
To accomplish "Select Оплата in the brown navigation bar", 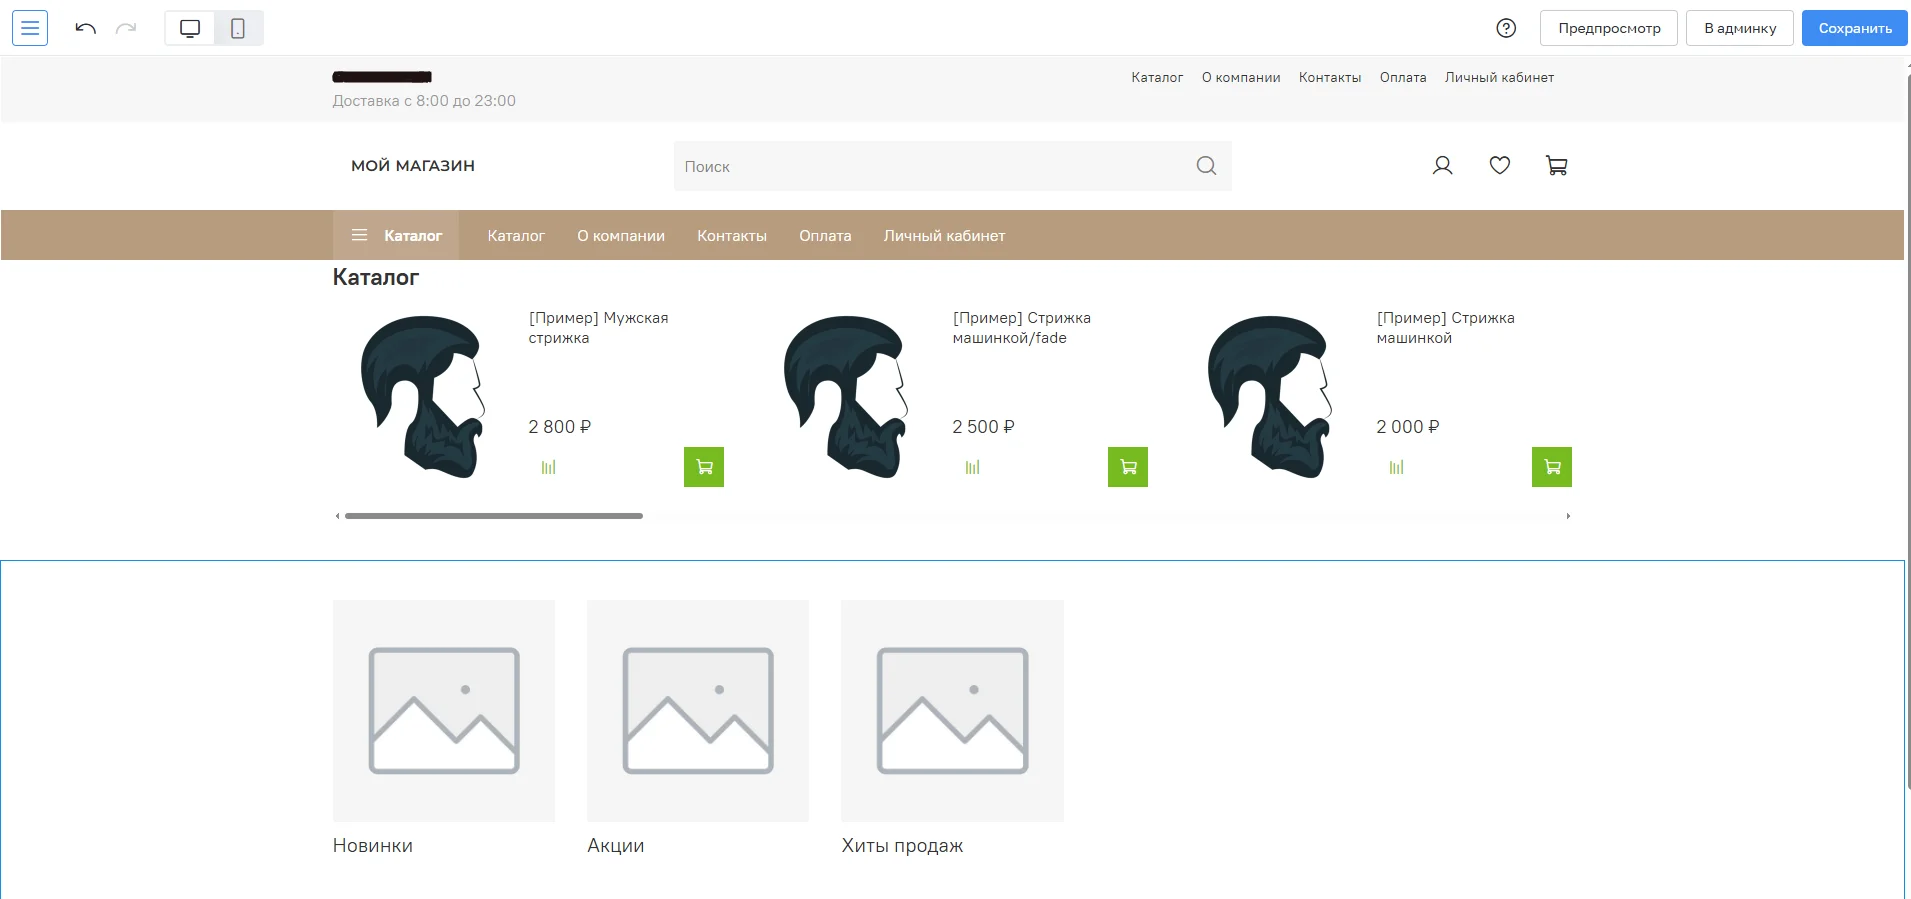I will pyautogui.click(x=825, y=236).
